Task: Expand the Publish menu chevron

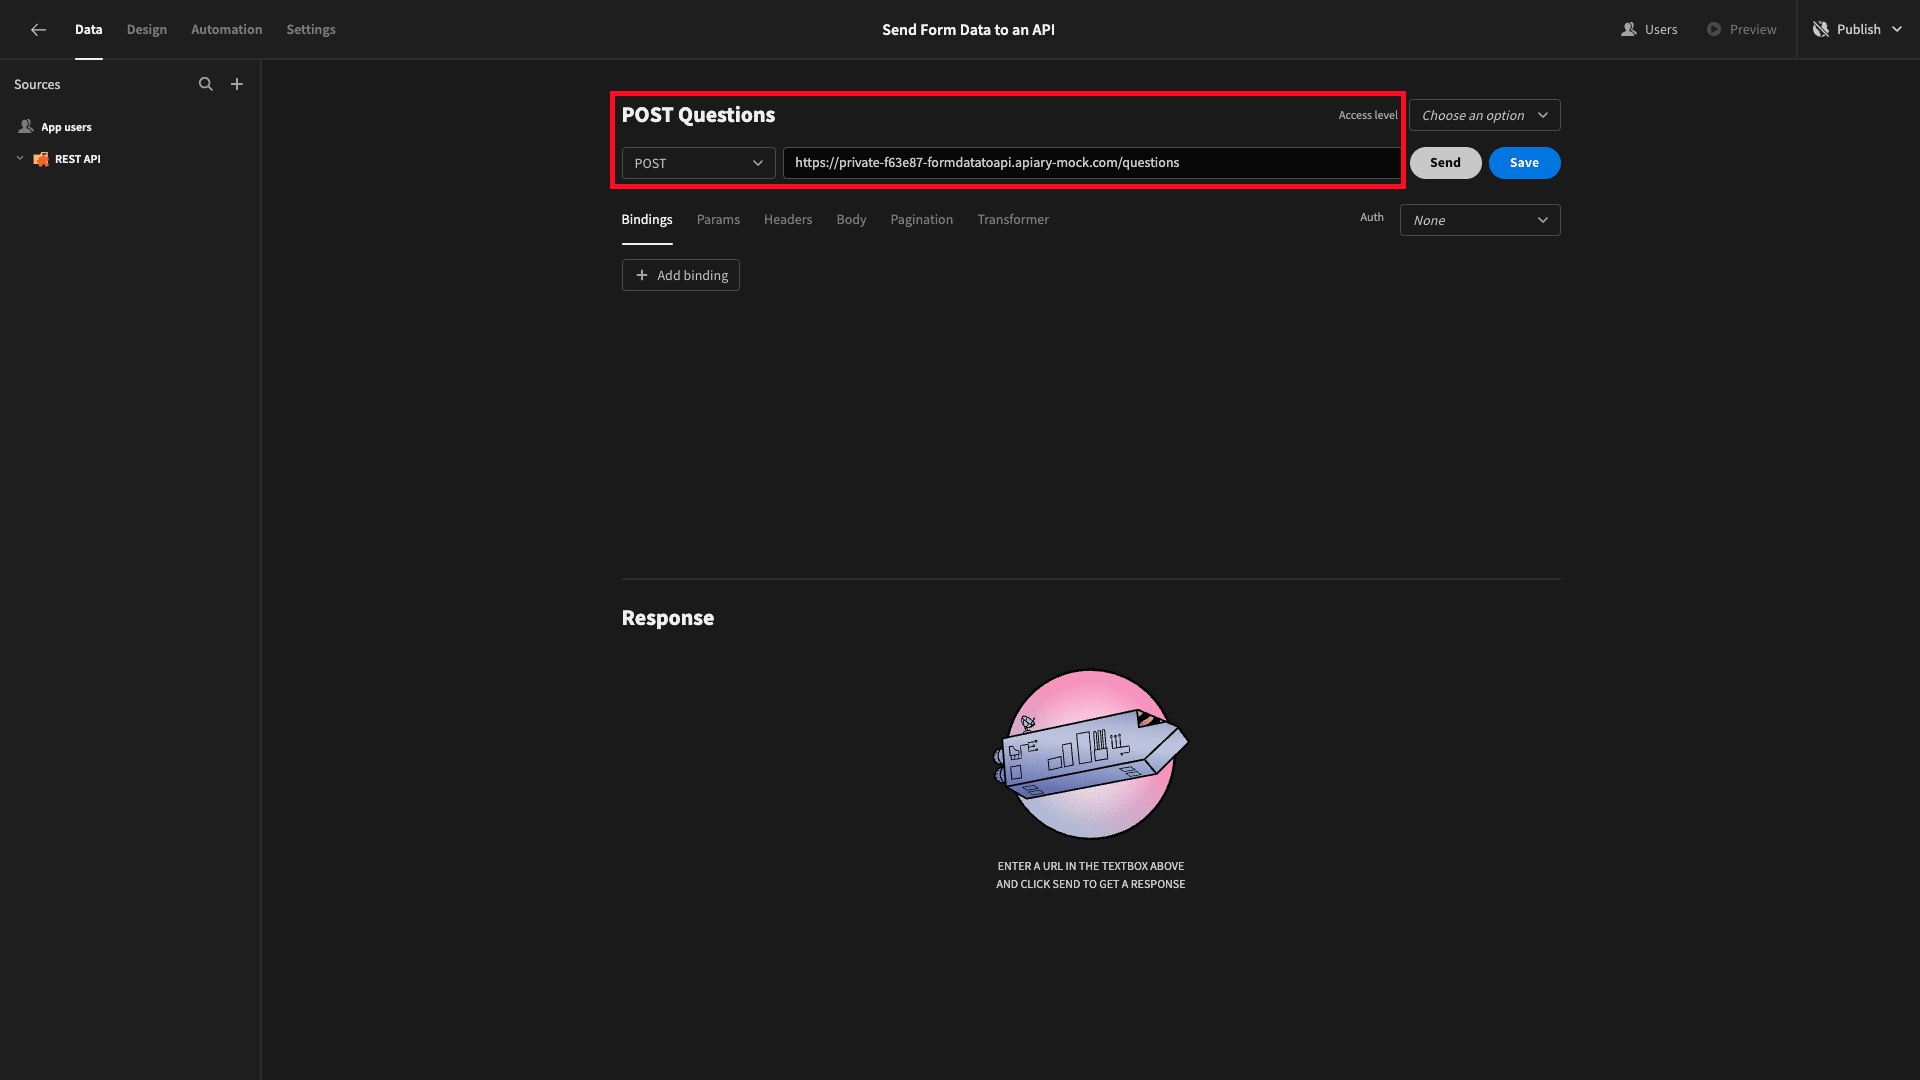Action: coord(1897,30)
